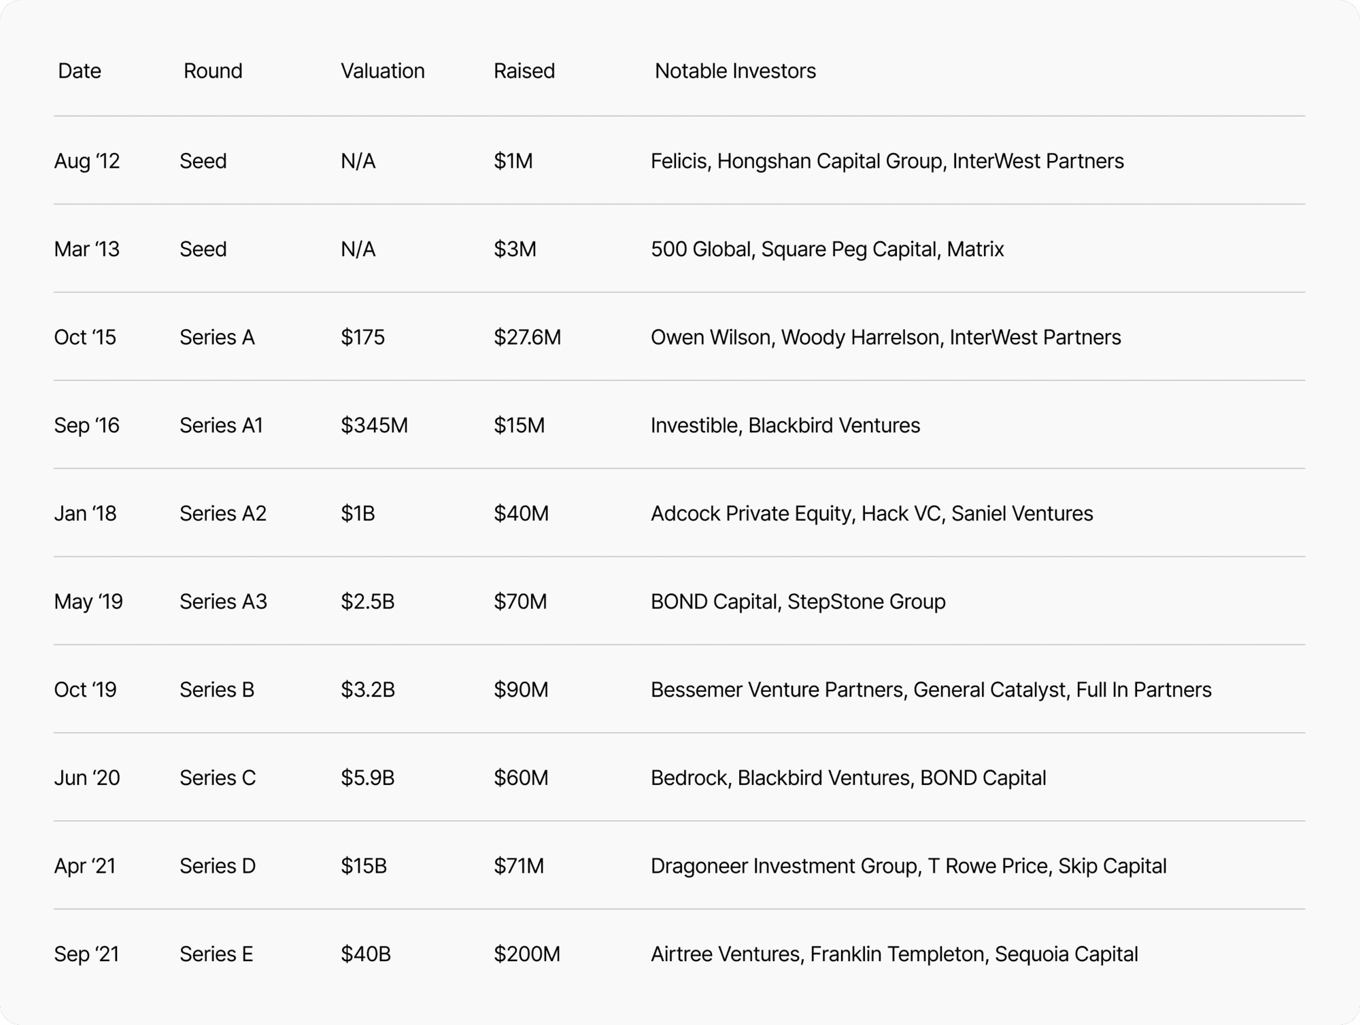Viewport: 1360px width, 1025px height.
Task: Click the $5.9B valuation cell
Action: 367,777
